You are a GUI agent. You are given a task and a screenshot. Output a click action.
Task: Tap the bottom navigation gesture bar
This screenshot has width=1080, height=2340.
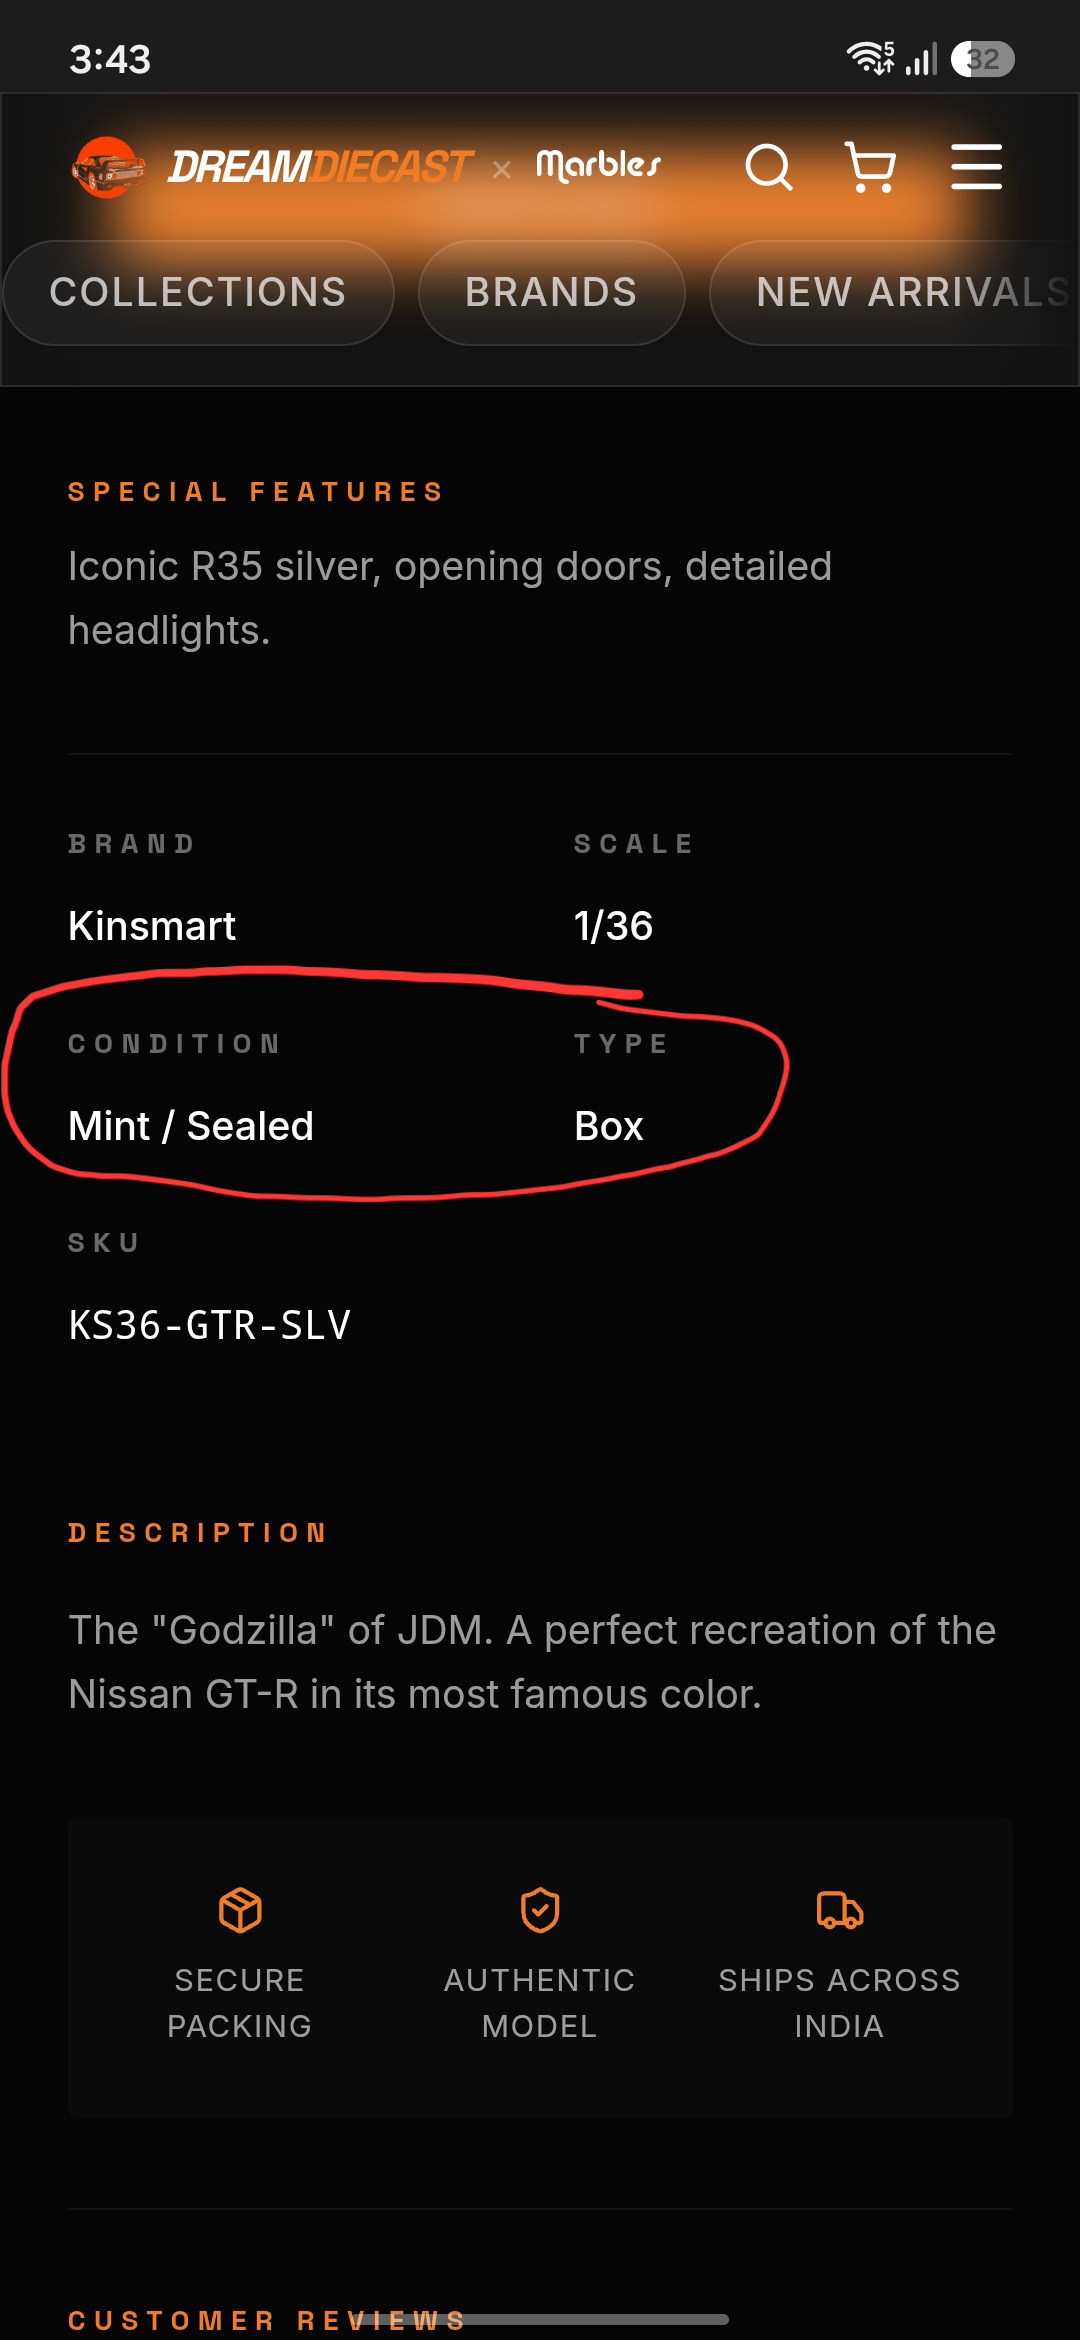[540, 2319]
